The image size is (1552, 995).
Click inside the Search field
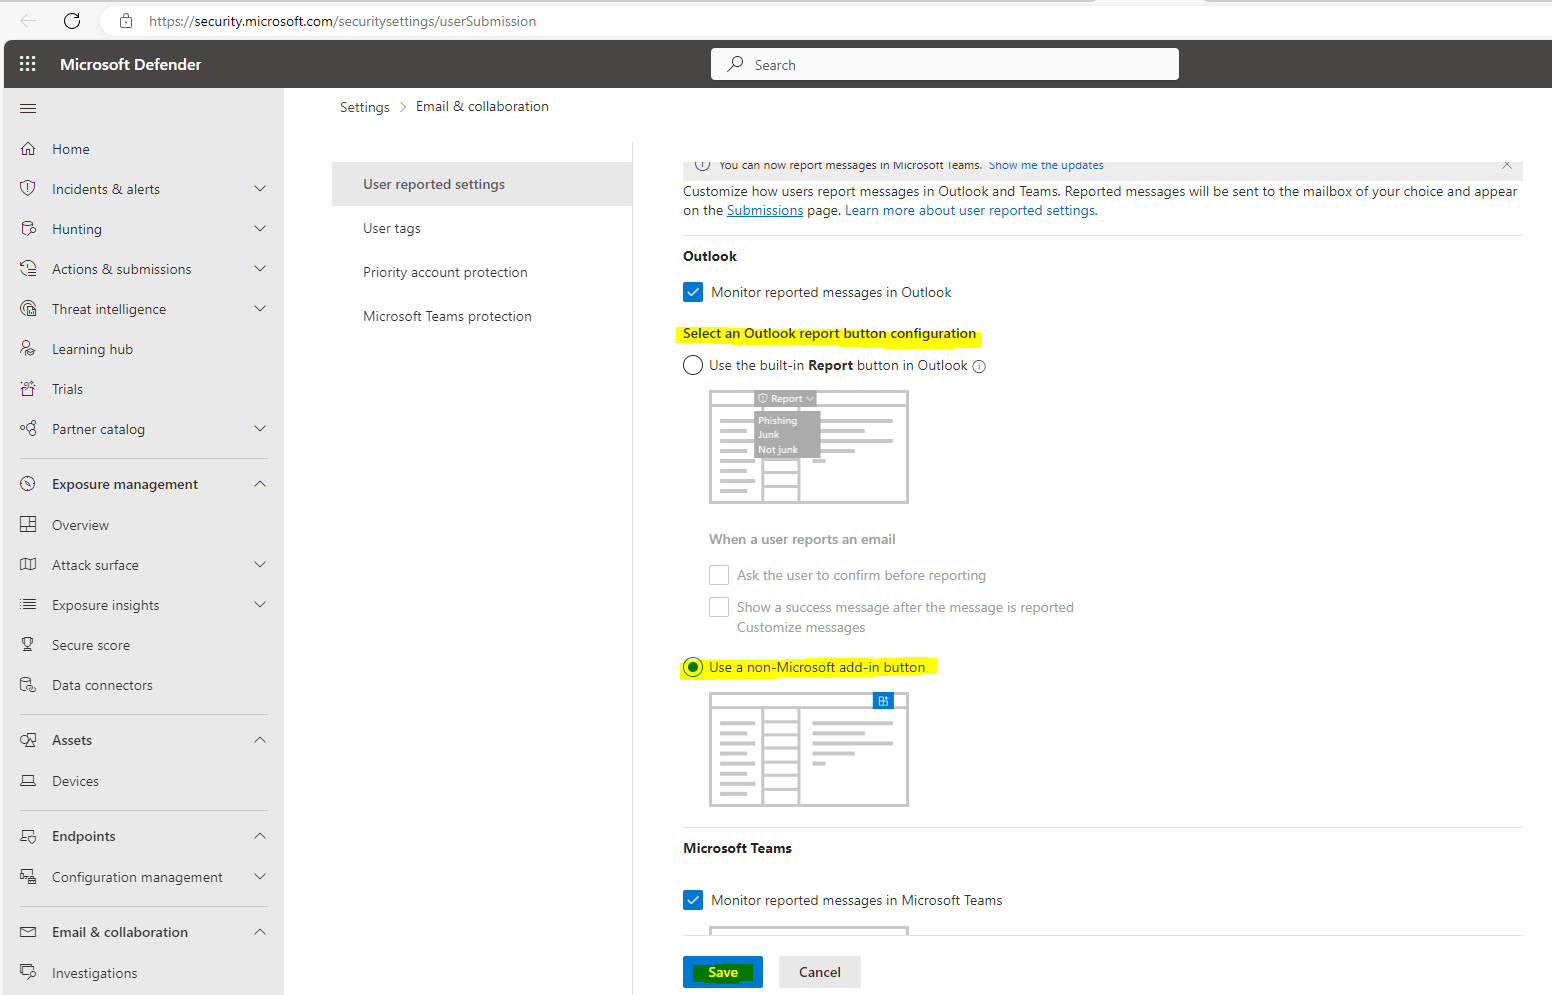(x=944, y=63)
